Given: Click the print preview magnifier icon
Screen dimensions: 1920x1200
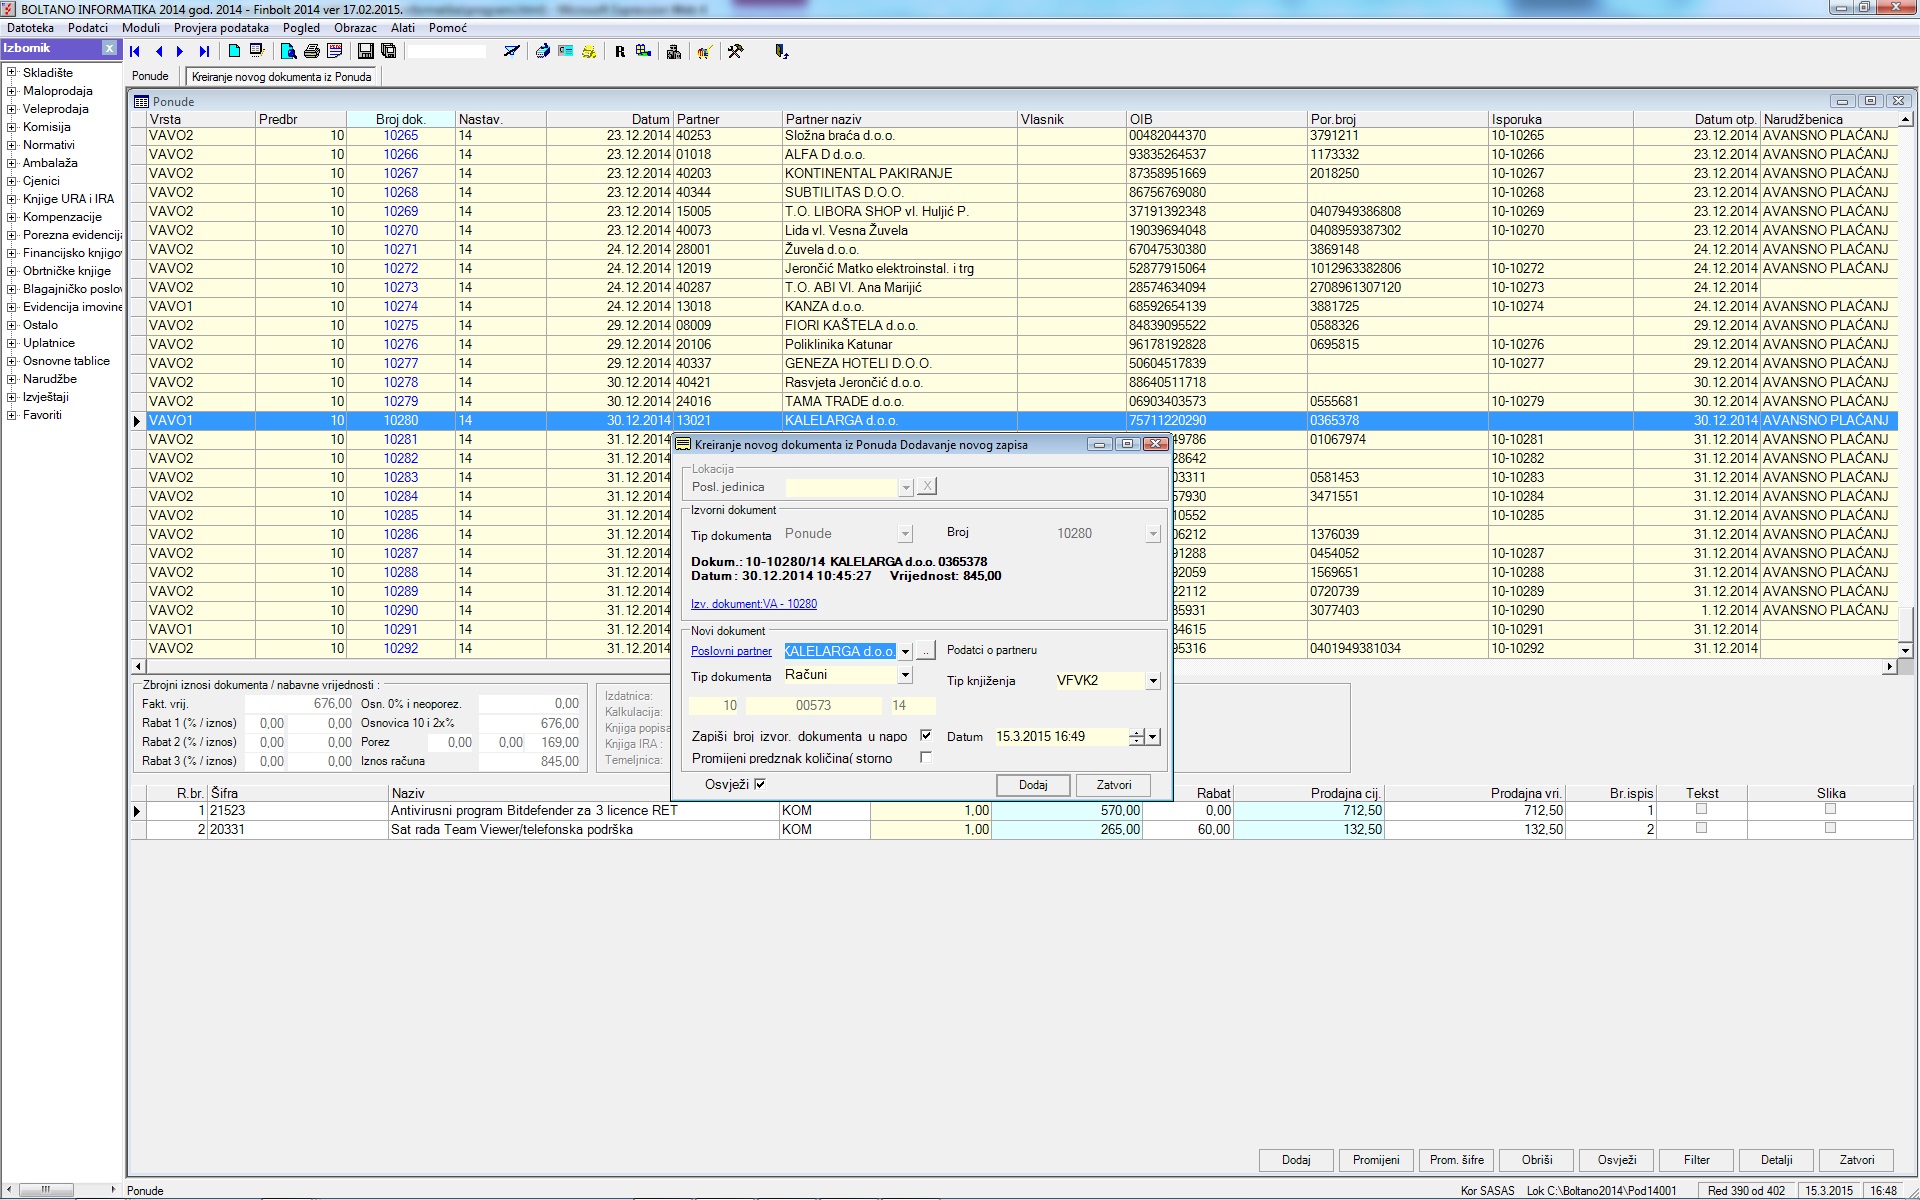Looking at the screenshot, I should [x=288, y=51].
